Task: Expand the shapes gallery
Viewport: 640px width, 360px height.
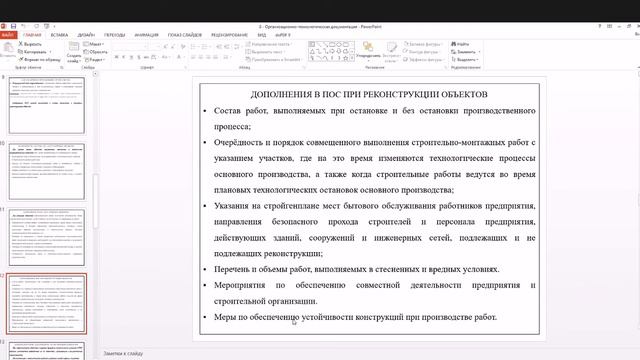Action: 352,58
